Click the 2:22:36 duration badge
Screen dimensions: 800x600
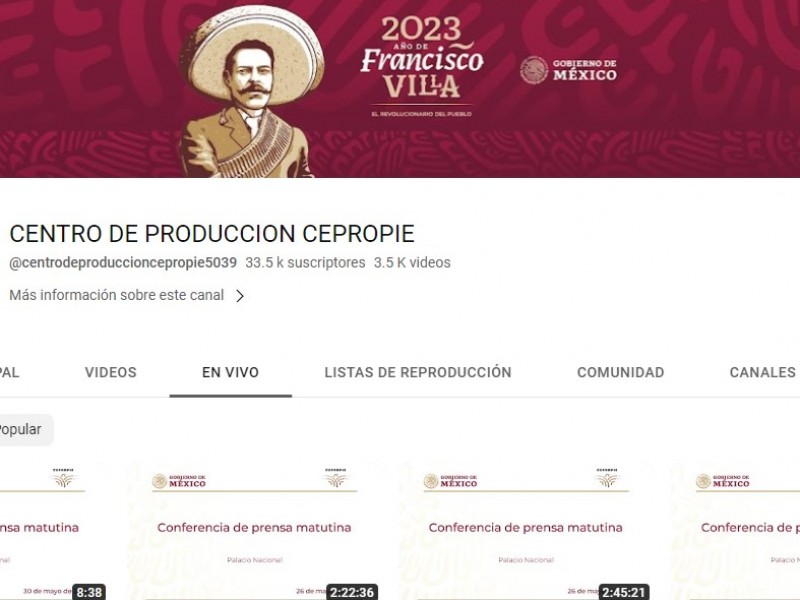coord(352,592)
